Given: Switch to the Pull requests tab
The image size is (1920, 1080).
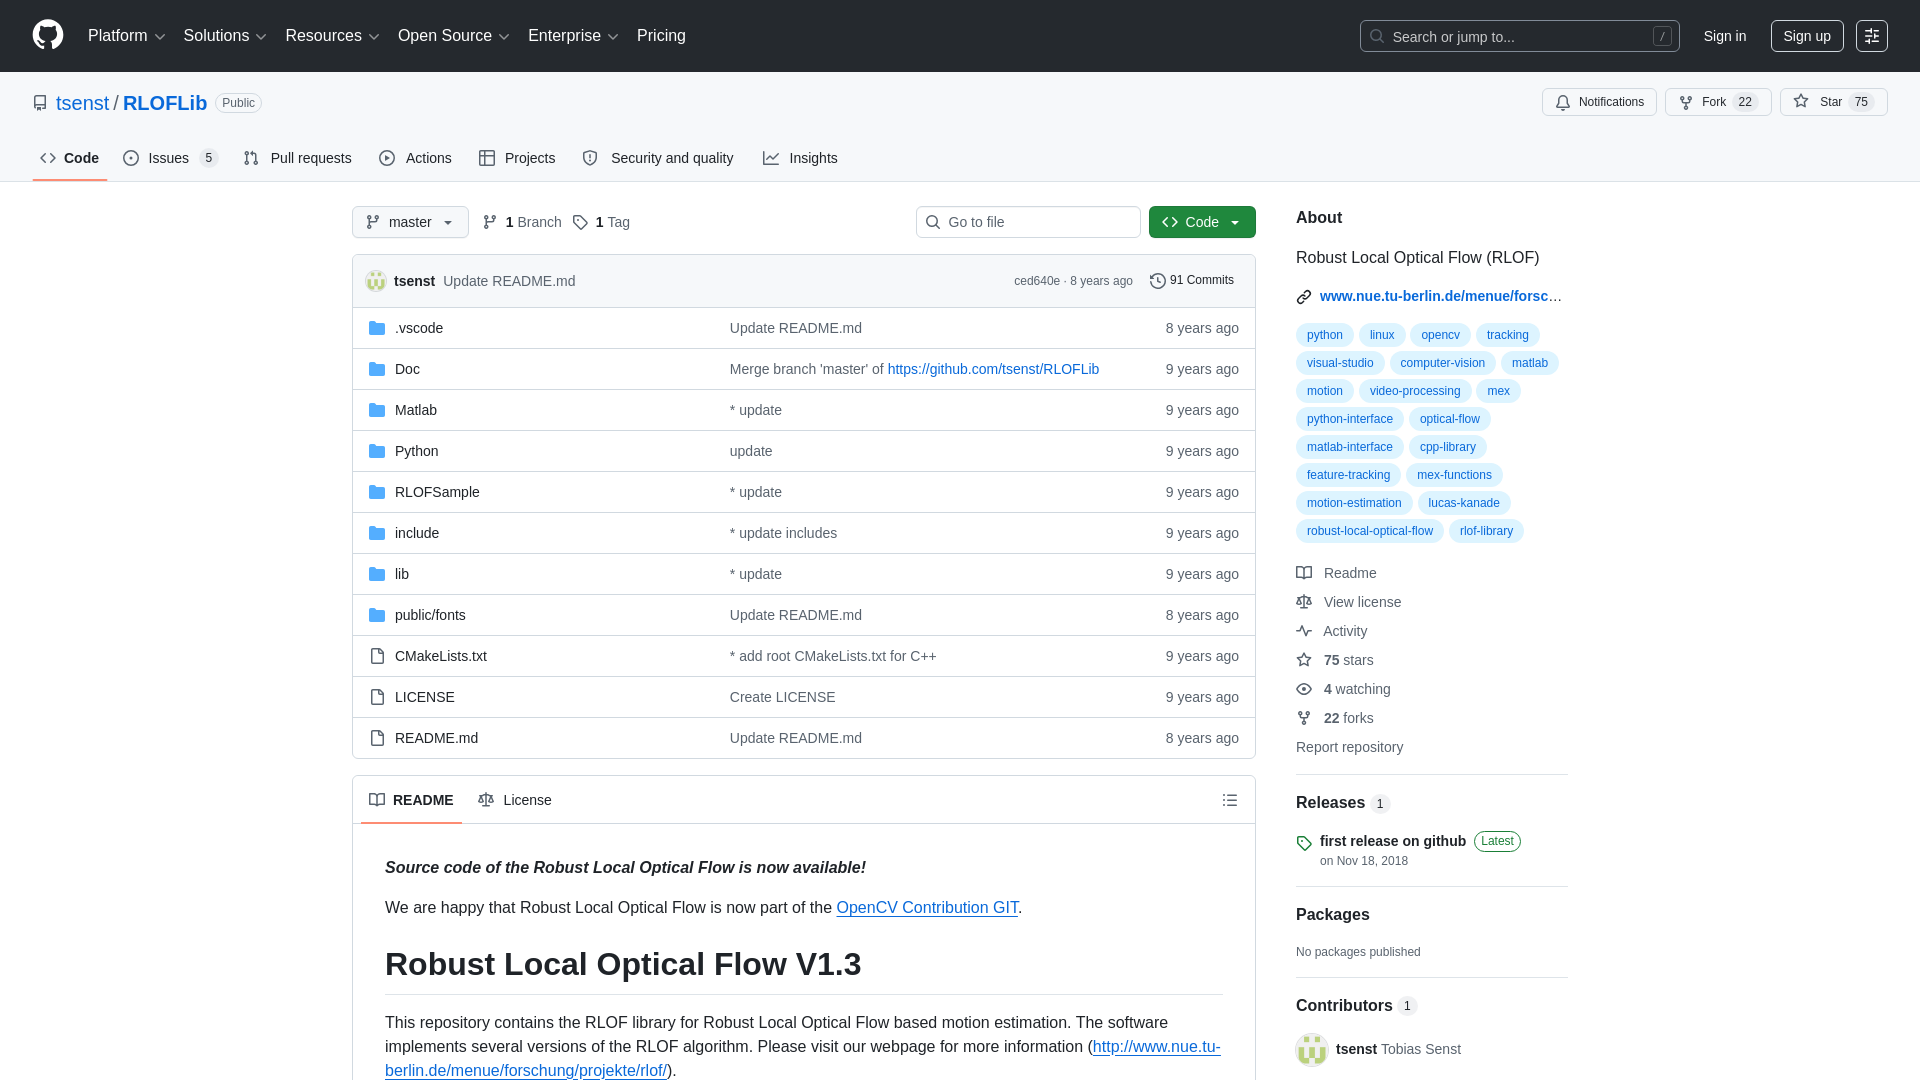Looking at the screenshot, I should (297, 158).
